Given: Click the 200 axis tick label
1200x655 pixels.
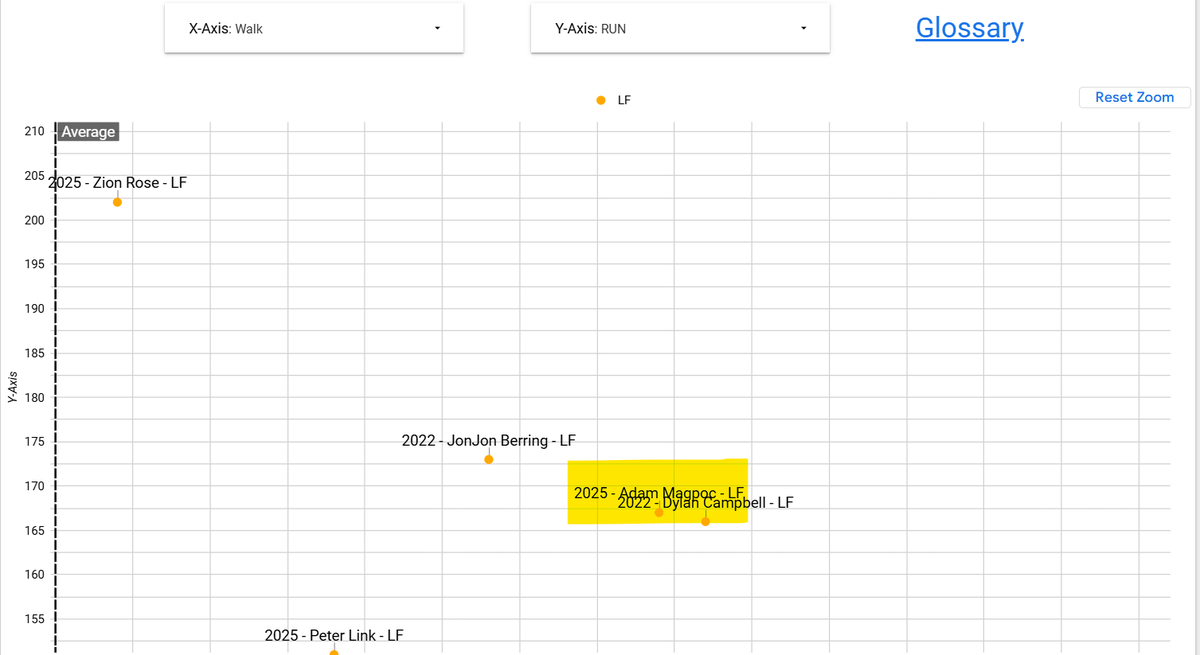Looking at the screenshot, I should coord(33,220).
